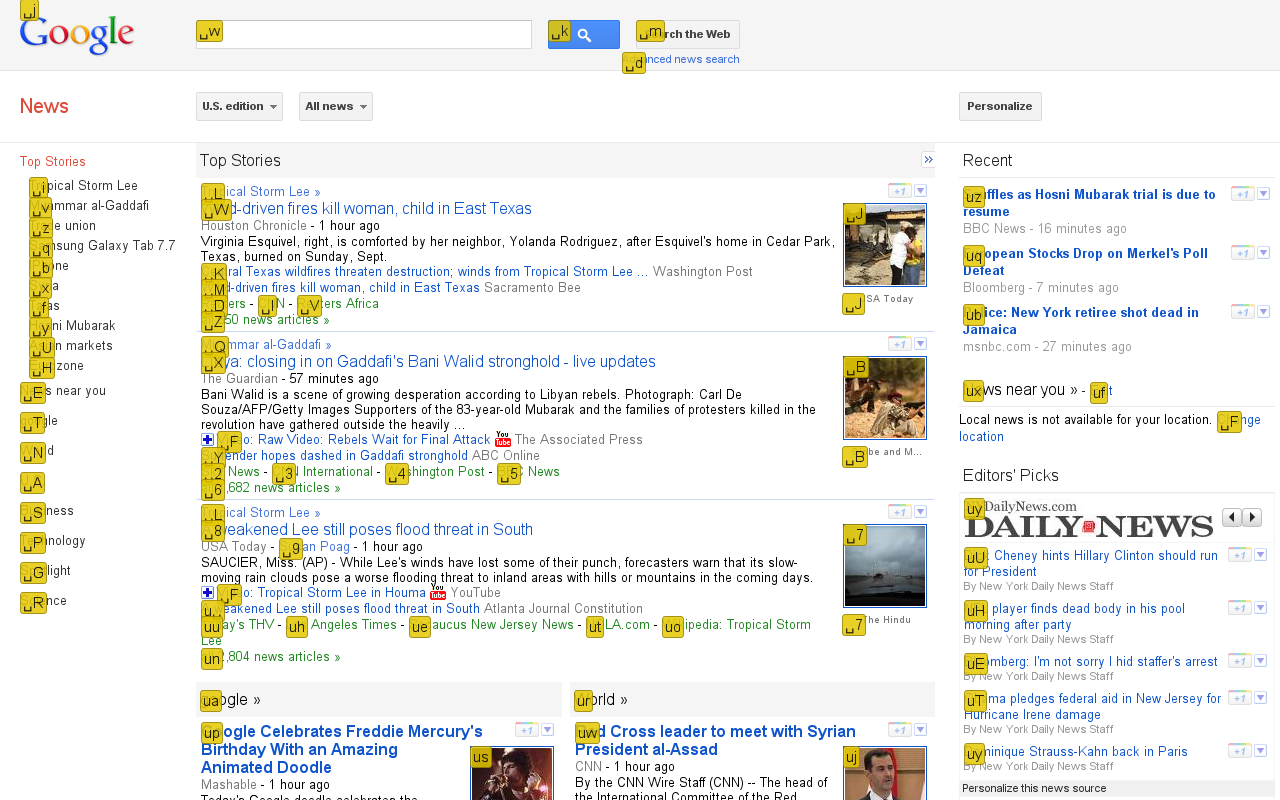
Task: Expand Top Stories with the double-arrow icon
Action: tap(928, 159)
